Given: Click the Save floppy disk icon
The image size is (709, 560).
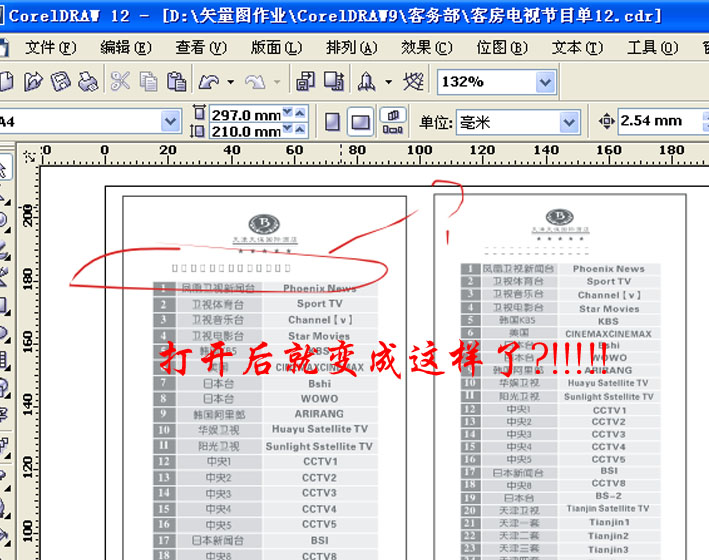Looking at the screenshot, I should pyautogui.click(x=61, y=81).
